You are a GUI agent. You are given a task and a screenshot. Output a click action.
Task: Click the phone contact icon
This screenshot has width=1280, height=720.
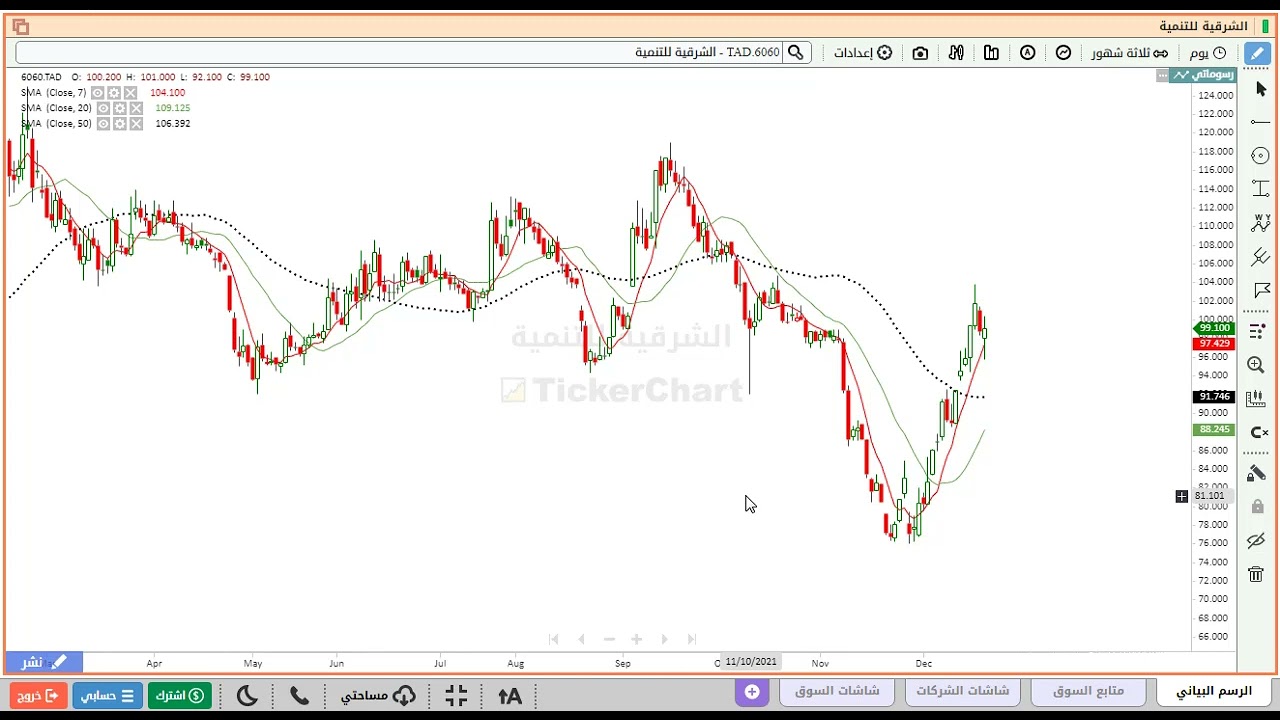coord(299,695)
